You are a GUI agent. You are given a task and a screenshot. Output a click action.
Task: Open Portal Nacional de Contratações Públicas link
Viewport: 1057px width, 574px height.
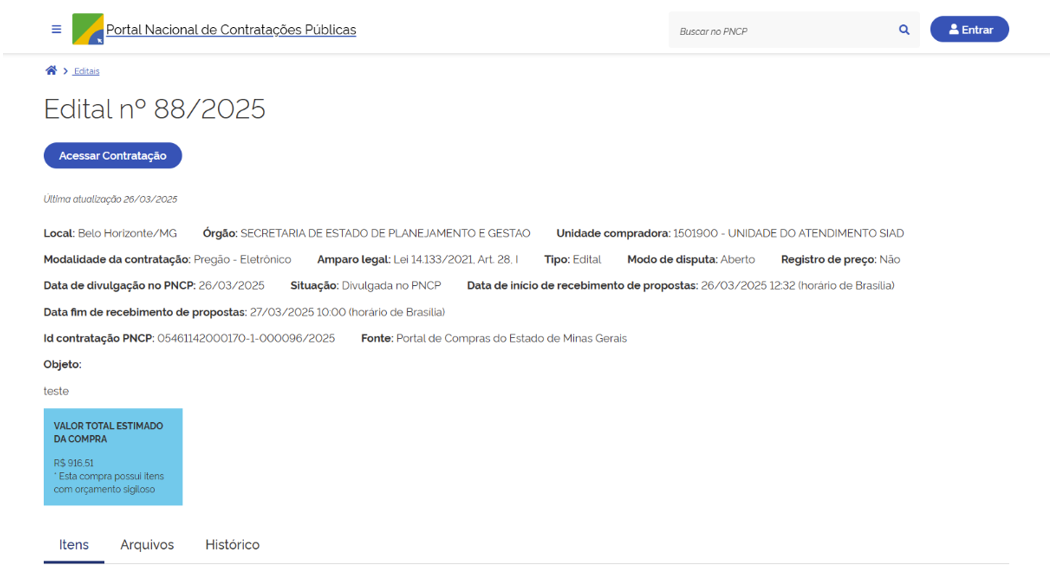(x=231, y=30)
